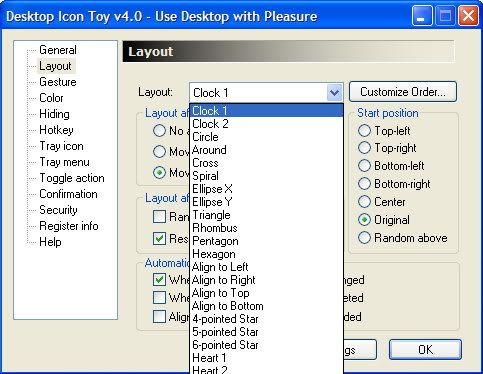Pick Ellipse Y layout
Image resolution: width=483 pixels, height=374 pixels.
point(267,202)
